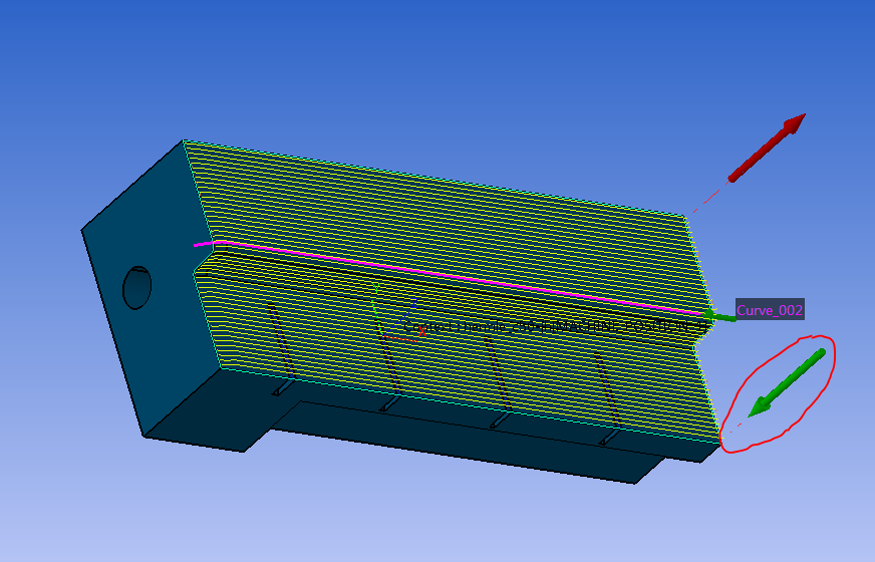Click the circular hole on the end face
This screenshot has width=875, height=562.
click(x=136, y=287)
